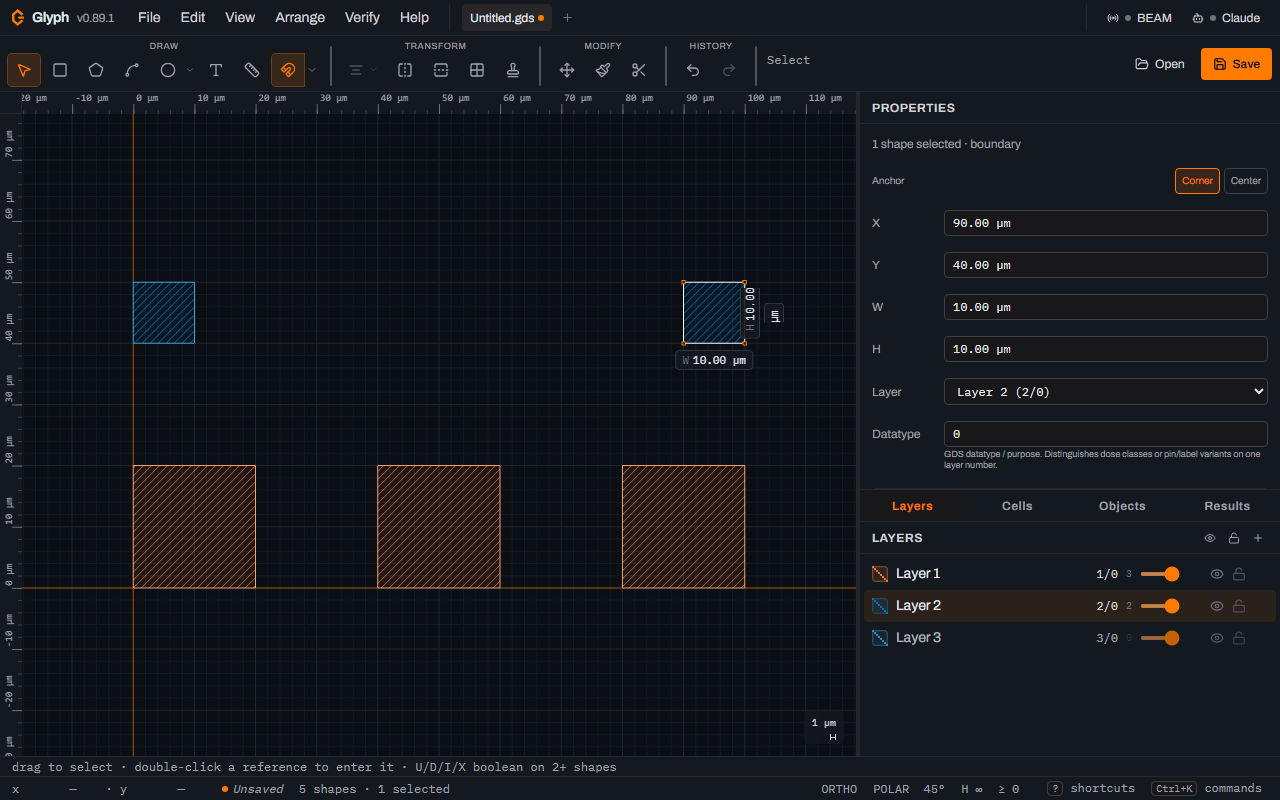Pick the Polygon draw tool
Image resolution: width=1280 pixels, height=800 pixels.
pos(96,70)
